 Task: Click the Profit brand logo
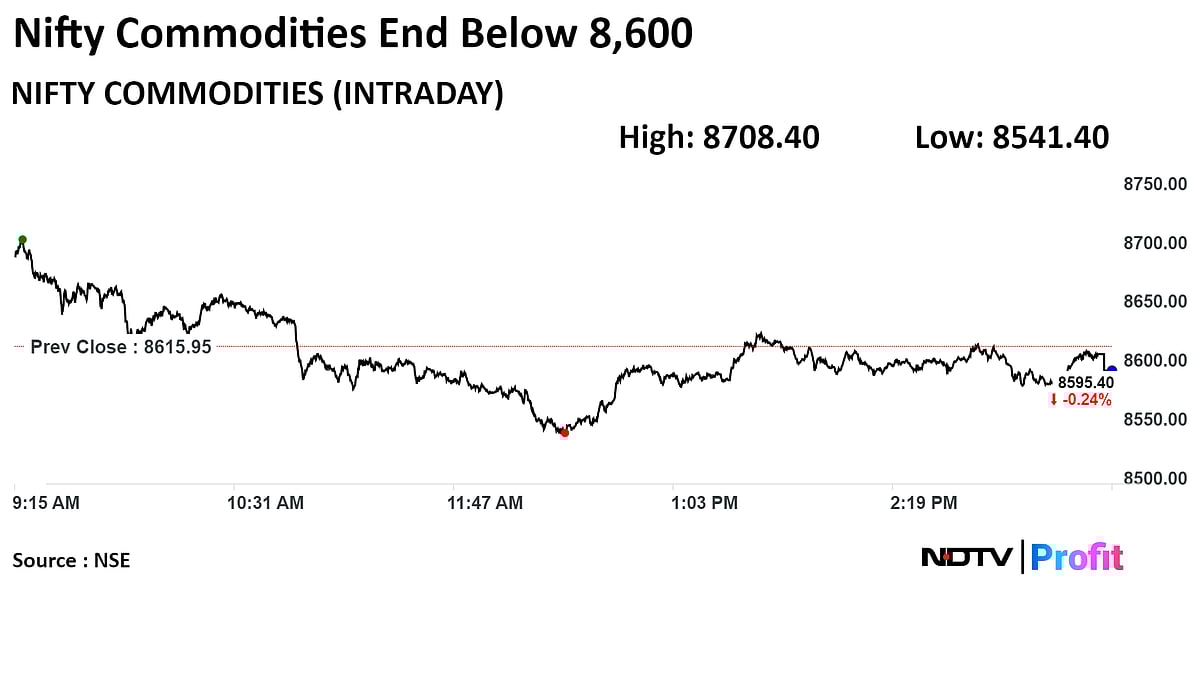point(1076,557)
